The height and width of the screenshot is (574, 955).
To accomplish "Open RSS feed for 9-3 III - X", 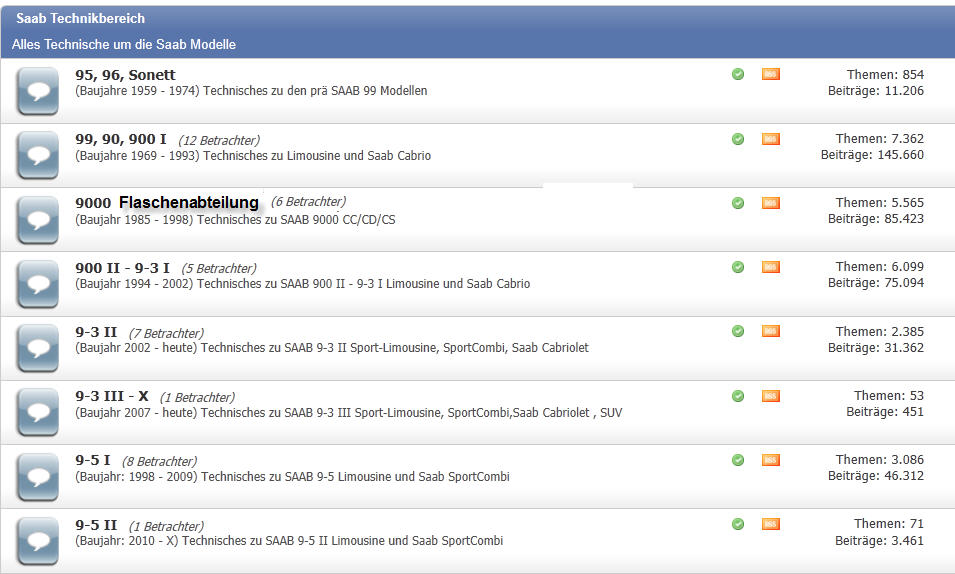I will [x=770, y=396].
